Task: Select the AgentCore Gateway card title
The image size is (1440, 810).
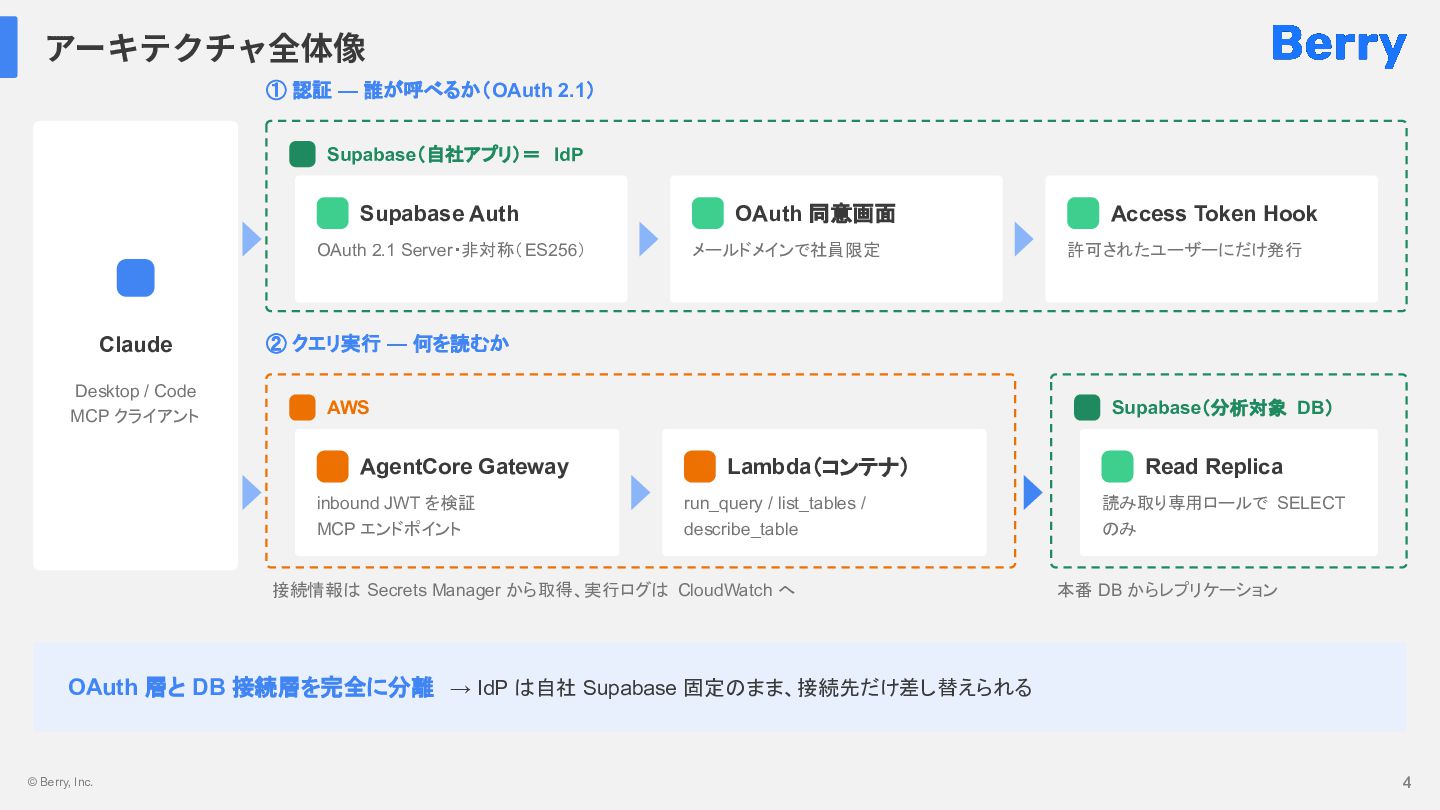Action: click(x=464, y=466)
